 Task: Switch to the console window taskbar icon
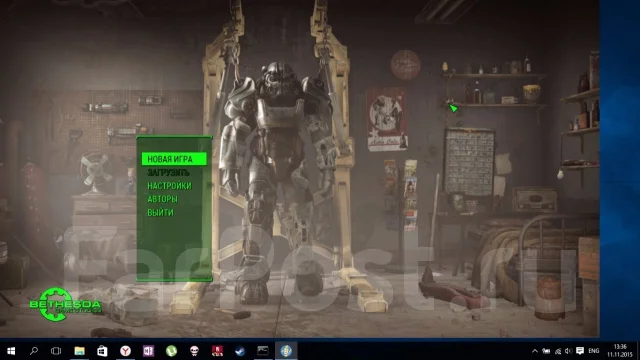click(263, 350)
